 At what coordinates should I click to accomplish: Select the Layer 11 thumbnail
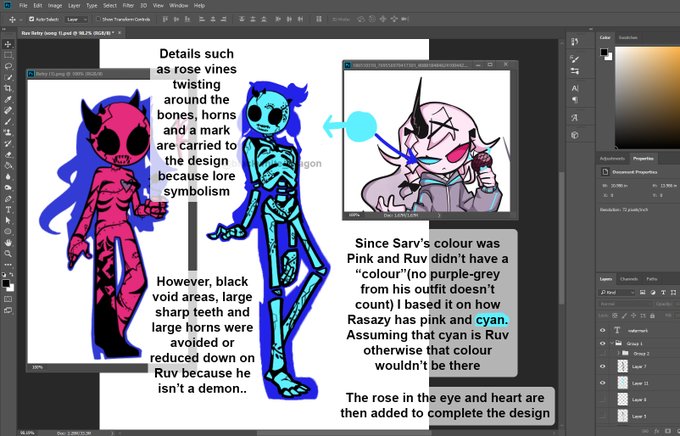coord(623,383)
